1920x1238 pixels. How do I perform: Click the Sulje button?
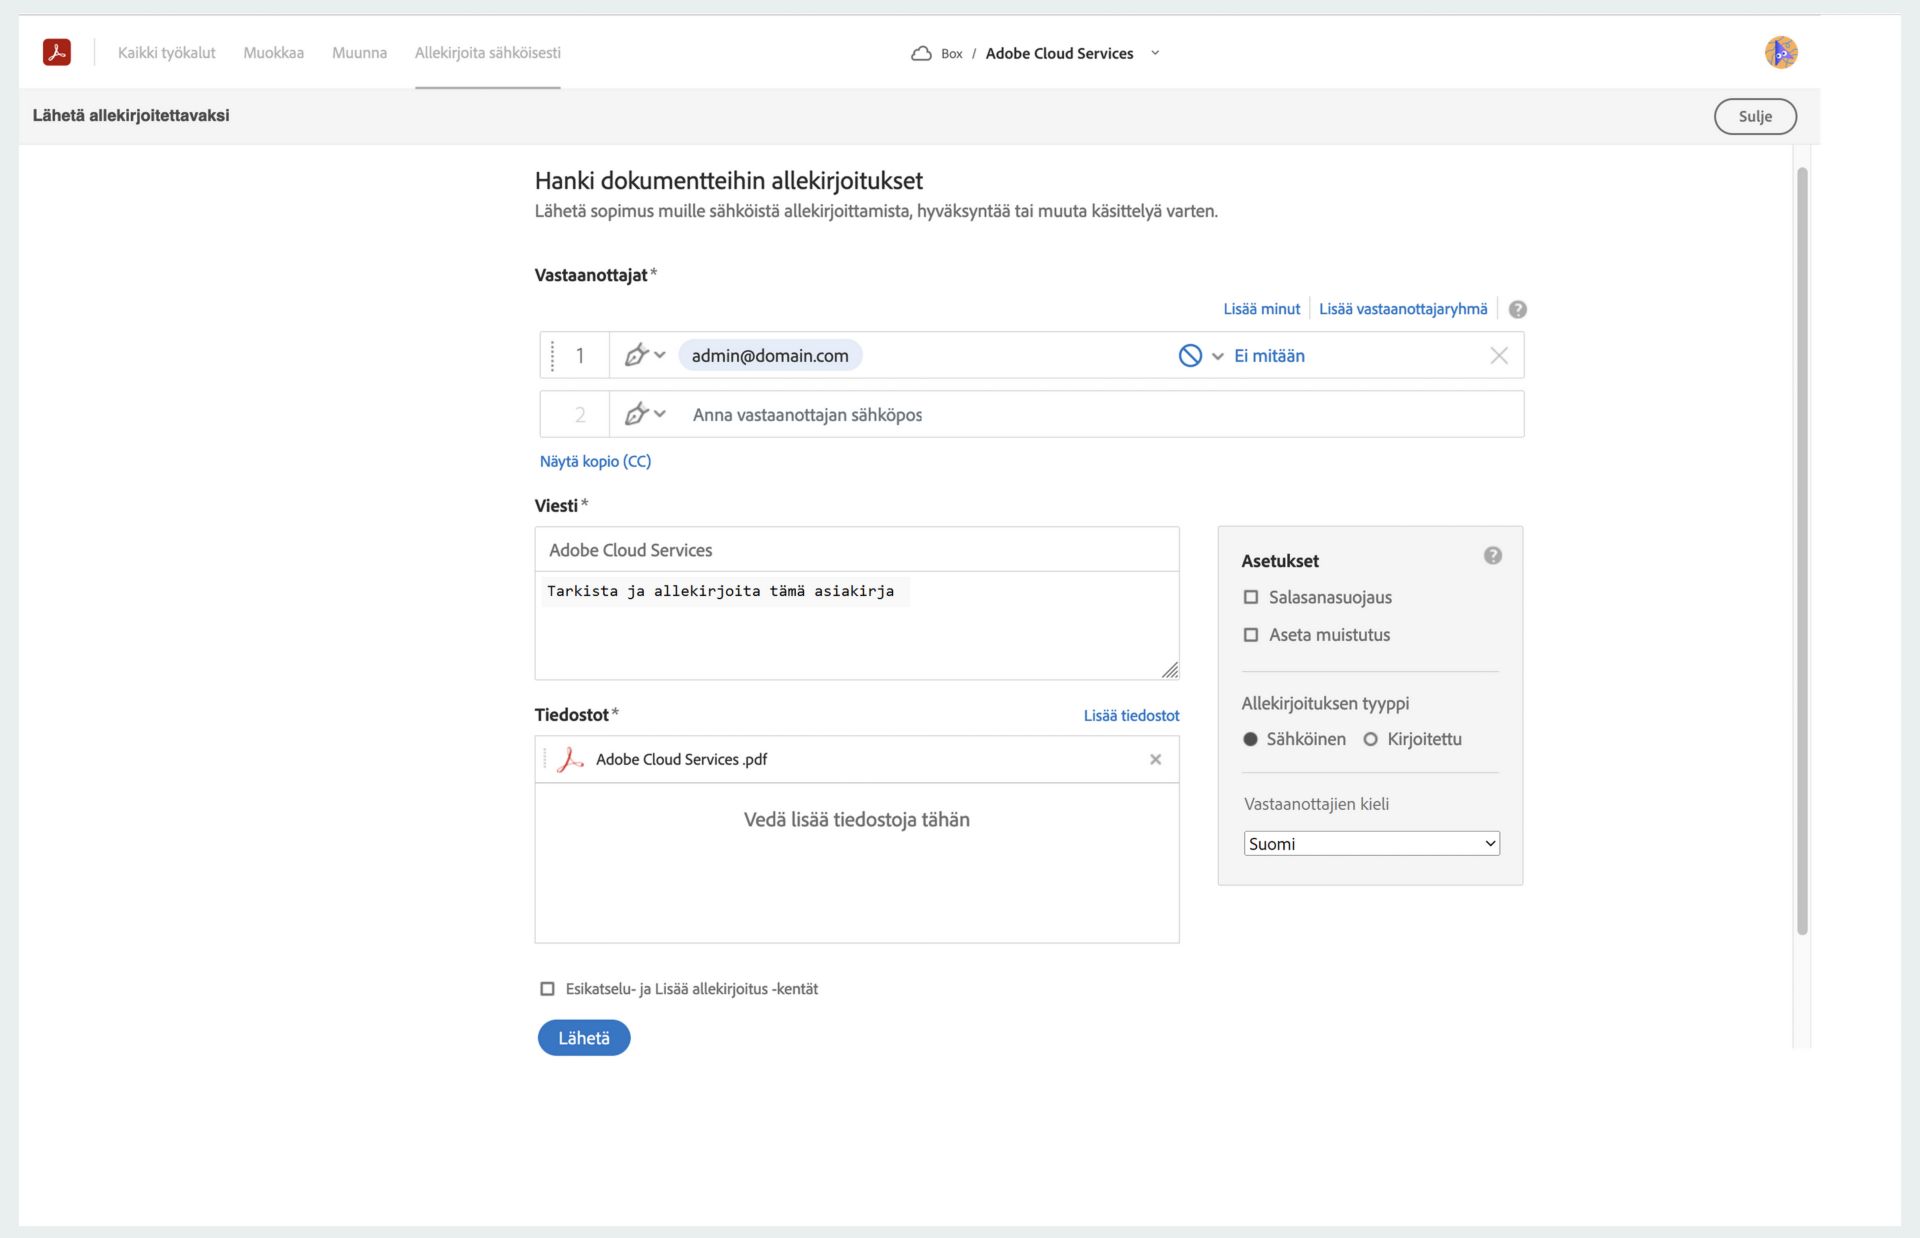1755,116
